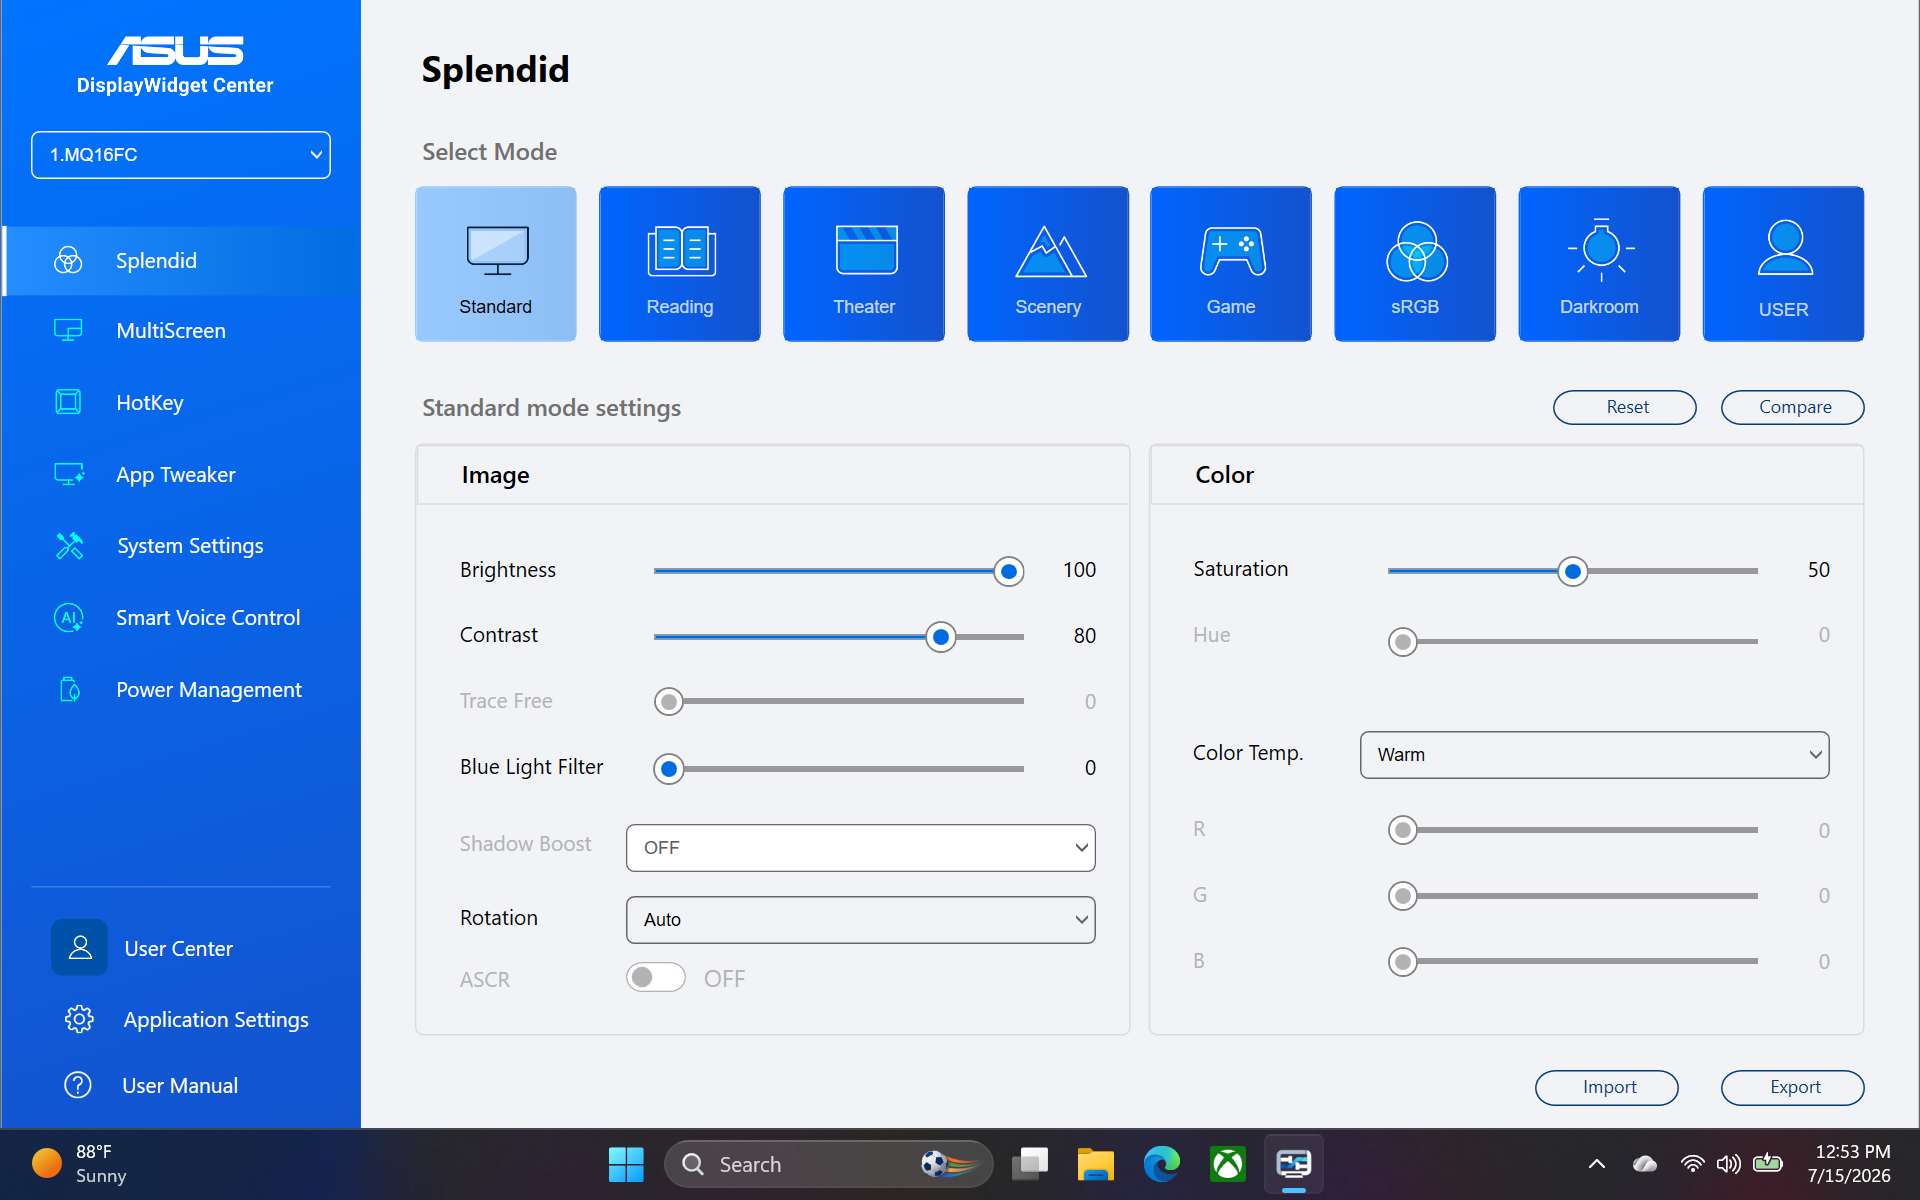This screenshot has width=1920, height=1200.
Task: Select the Theater mode tile
Action: pos(864,264)
